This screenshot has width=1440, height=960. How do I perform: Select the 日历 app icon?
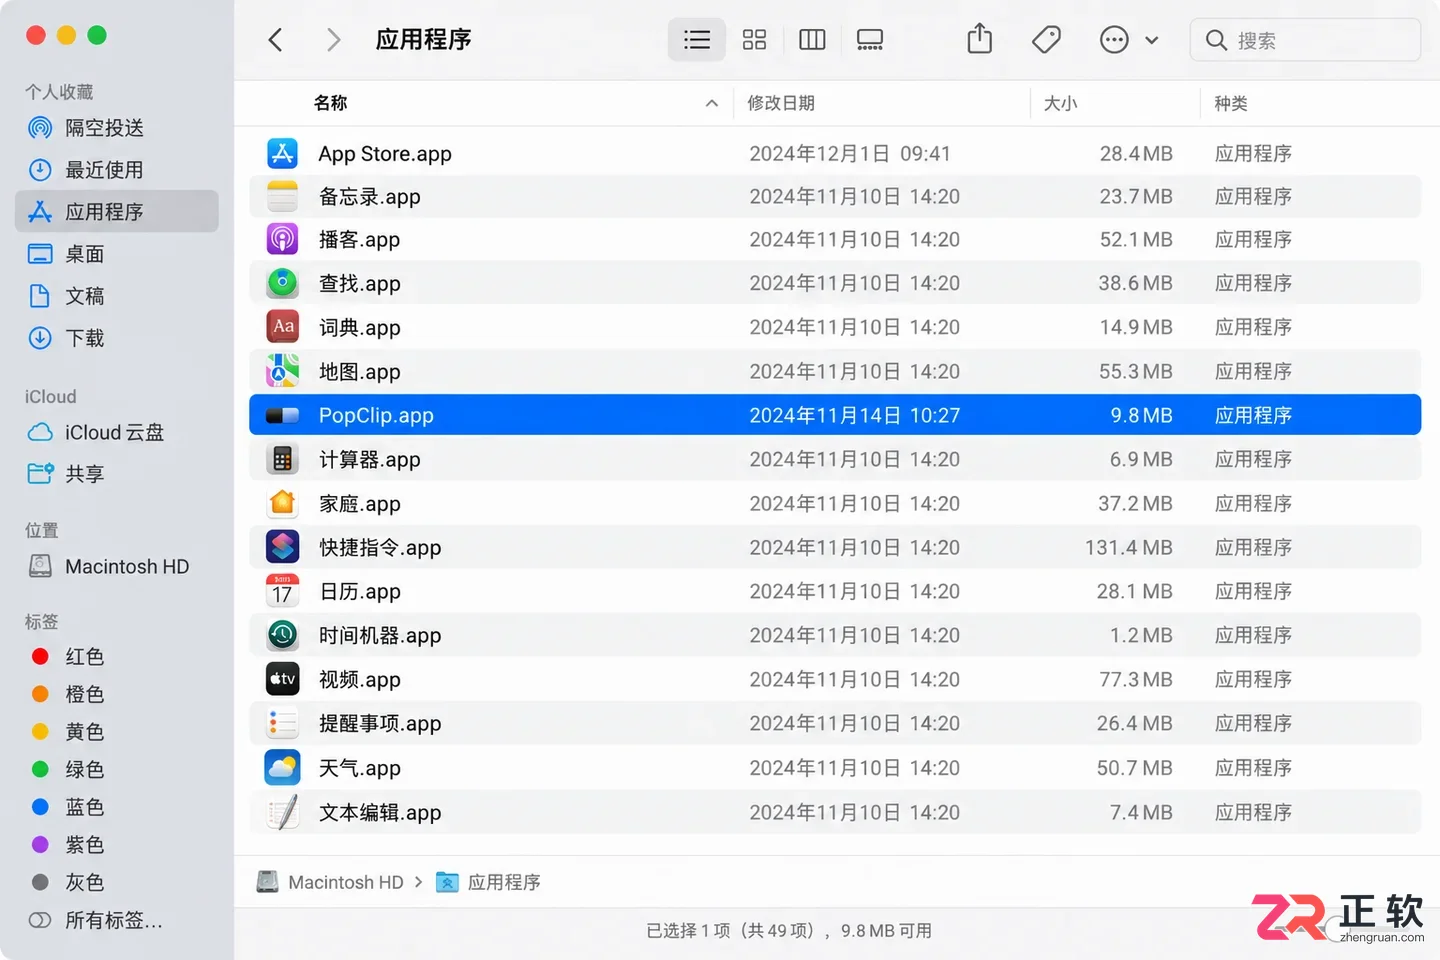point(282,591)
